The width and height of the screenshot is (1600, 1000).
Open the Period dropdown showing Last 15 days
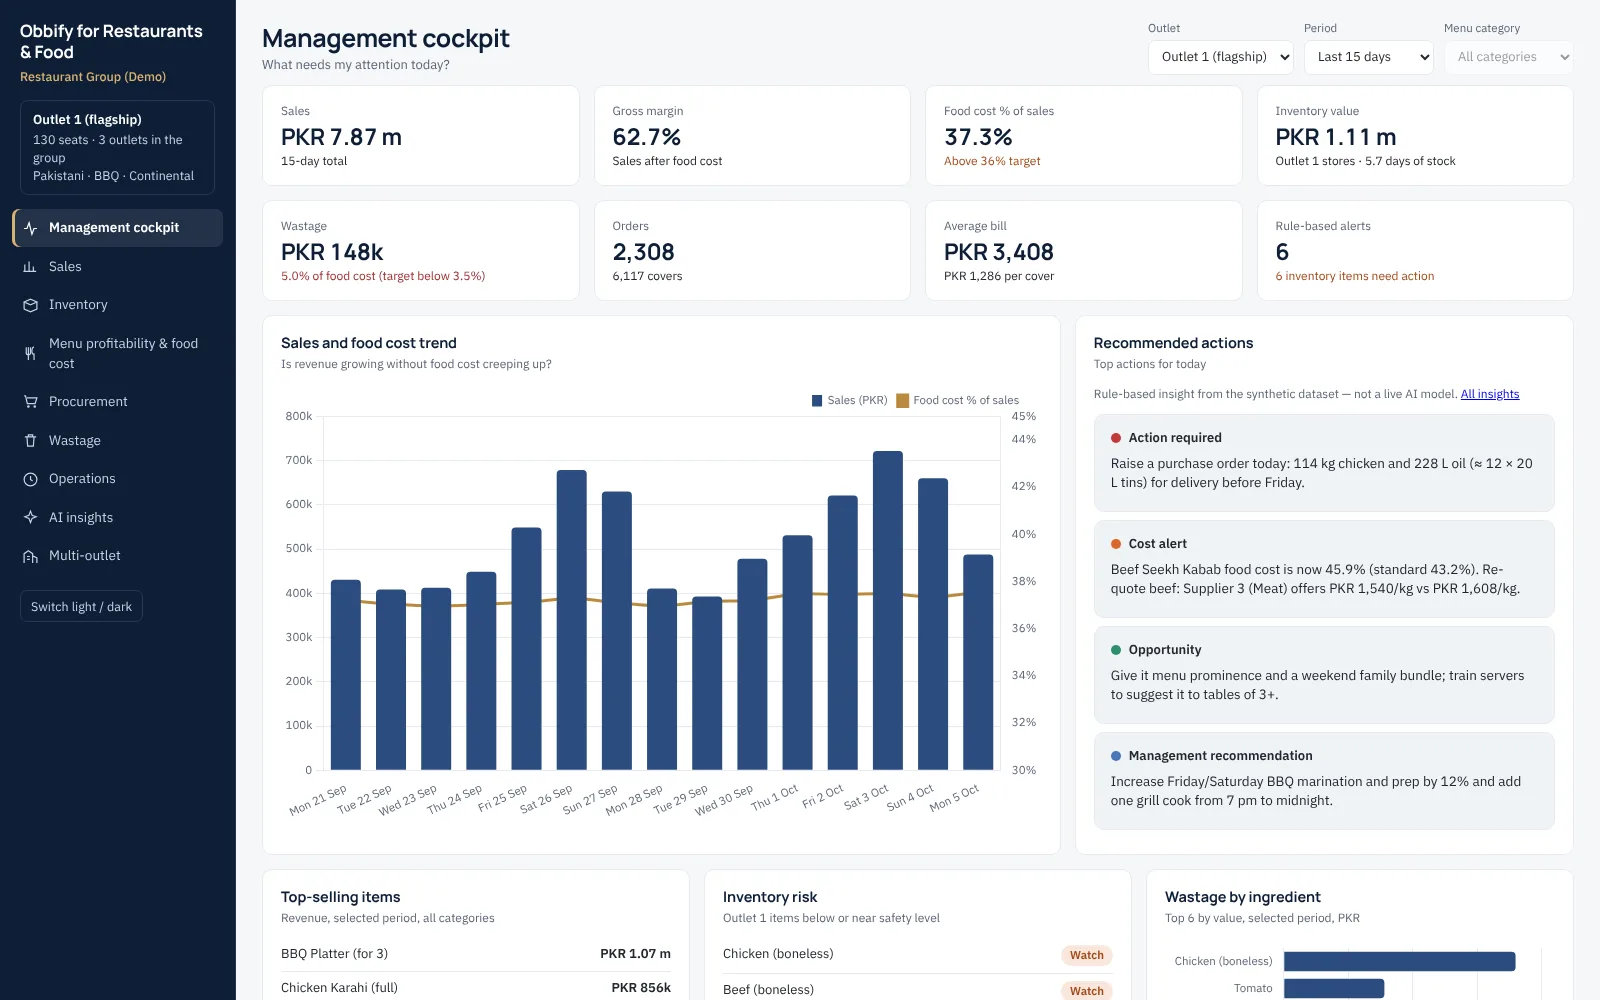(x=1368, y=57)
